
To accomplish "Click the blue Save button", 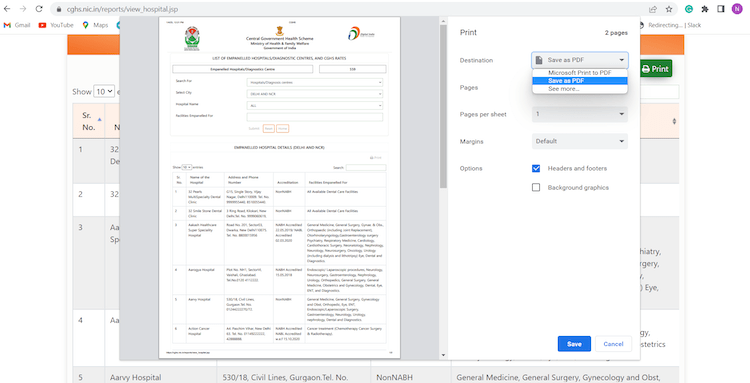I will point(574,344).
